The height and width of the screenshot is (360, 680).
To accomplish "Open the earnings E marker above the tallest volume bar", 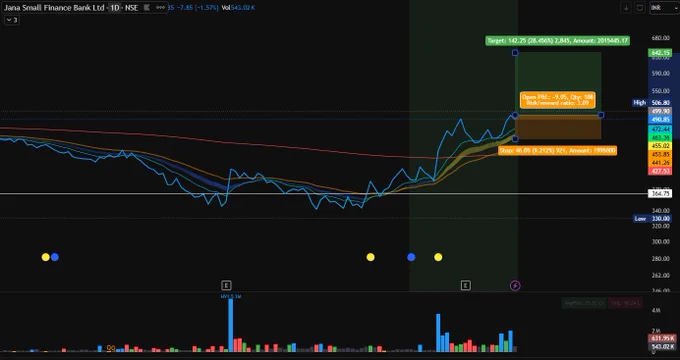I will (x=226, y=285).
